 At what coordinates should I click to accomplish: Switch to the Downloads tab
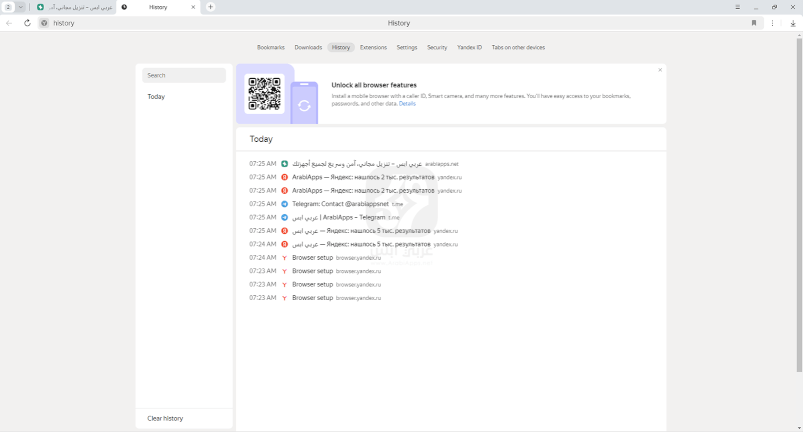308,47
